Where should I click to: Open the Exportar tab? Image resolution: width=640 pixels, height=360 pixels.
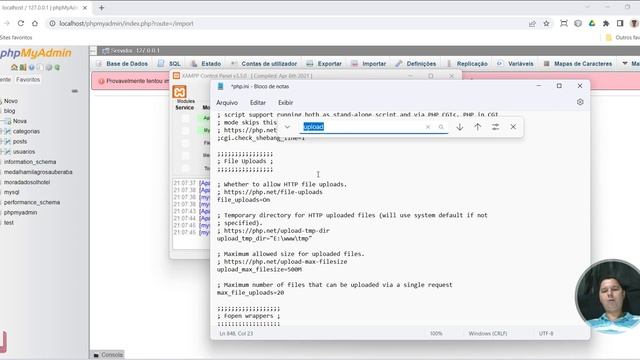pos(324,64)
